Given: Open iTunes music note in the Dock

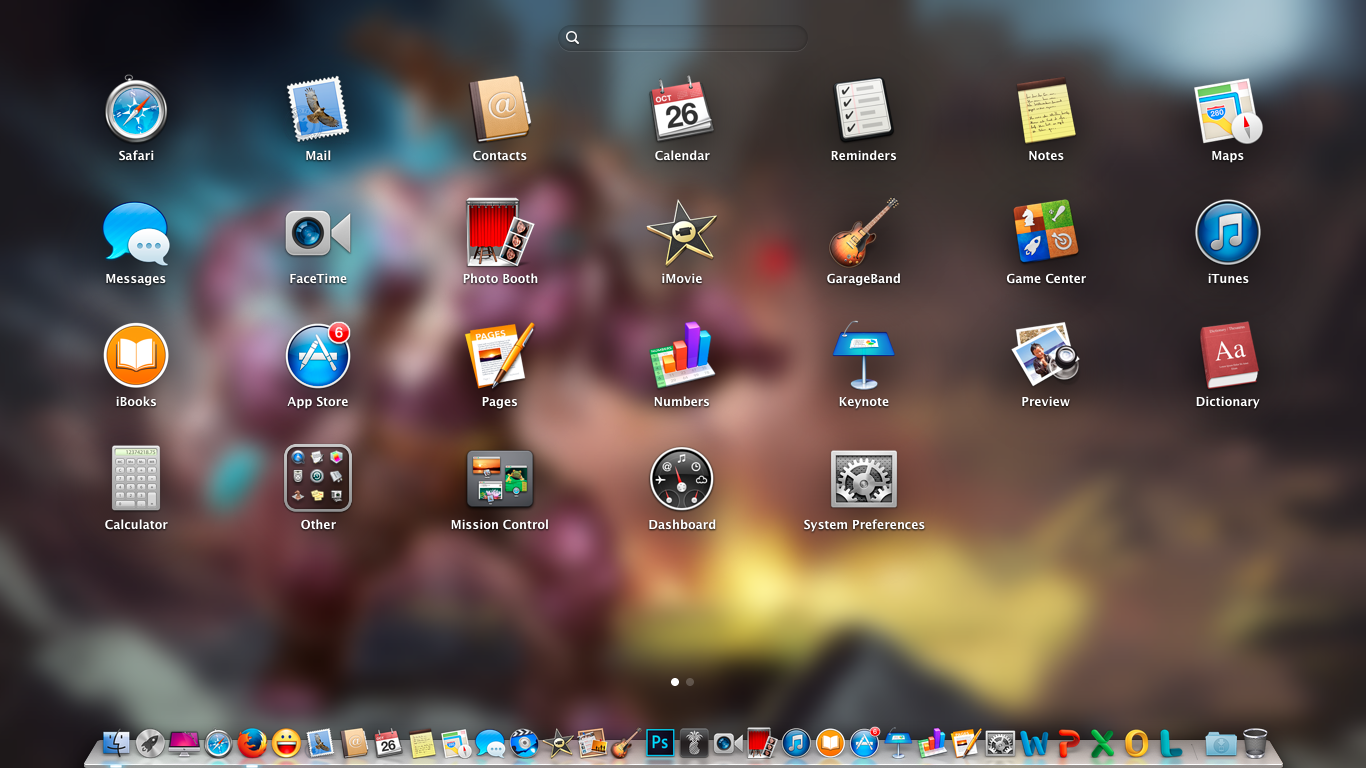Looking at the screenshot, I should 796,743.
